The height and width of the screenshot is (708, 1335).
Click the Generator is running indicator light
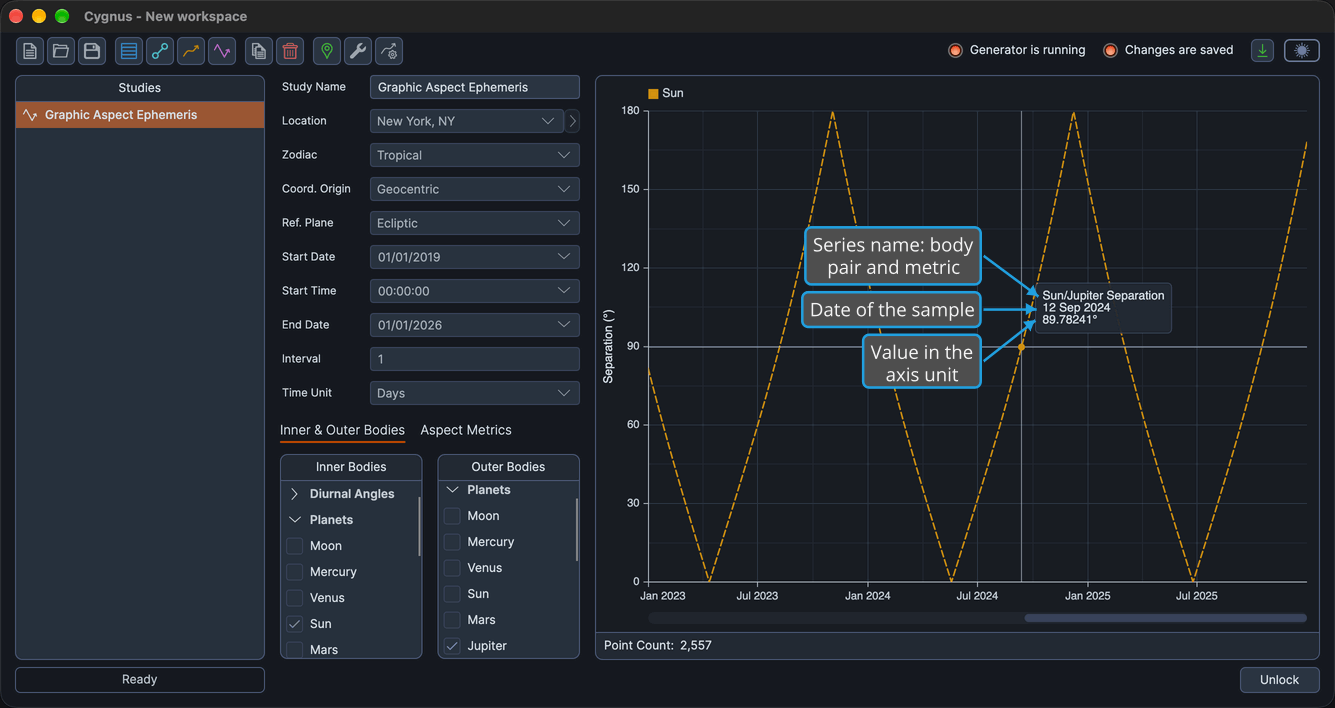[955, 51]
